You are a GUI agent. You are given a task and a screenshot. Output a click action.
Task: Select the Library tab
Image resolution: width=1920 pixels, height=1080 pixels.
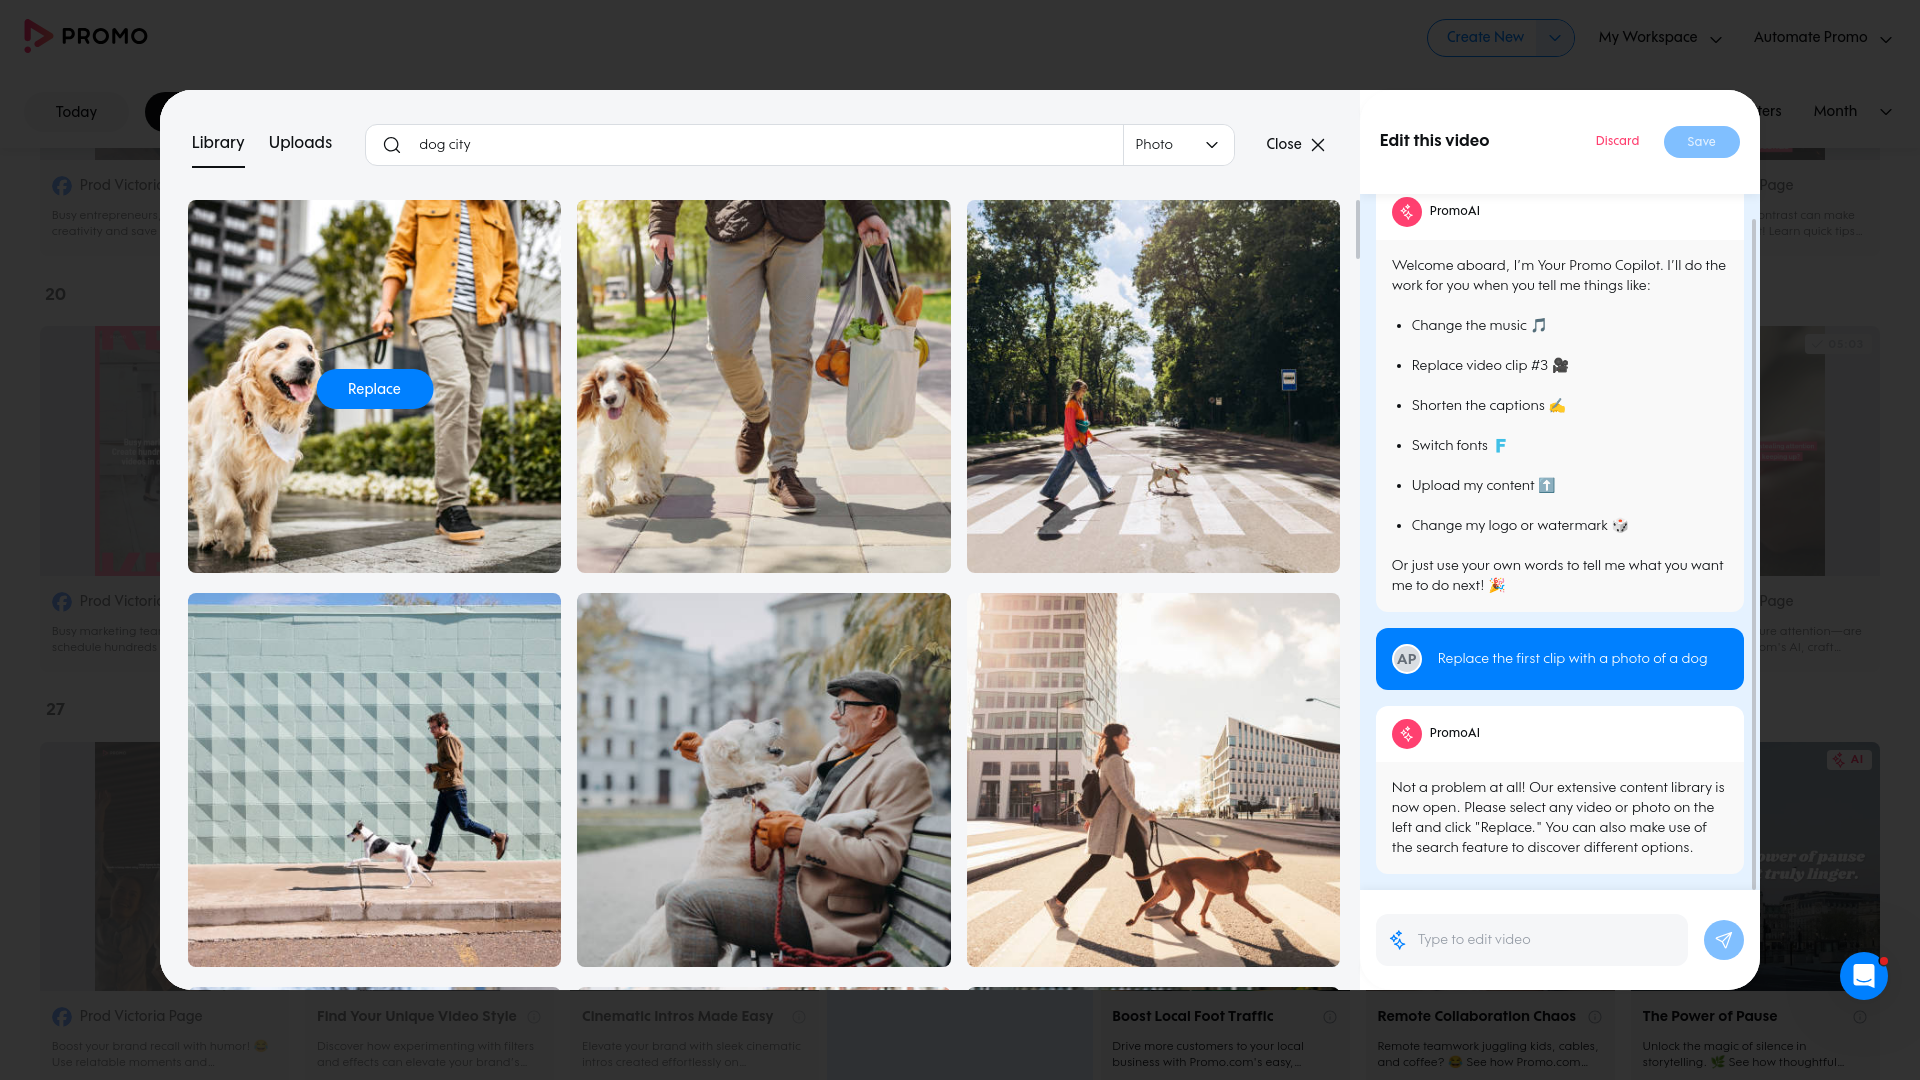click(218, 143)
